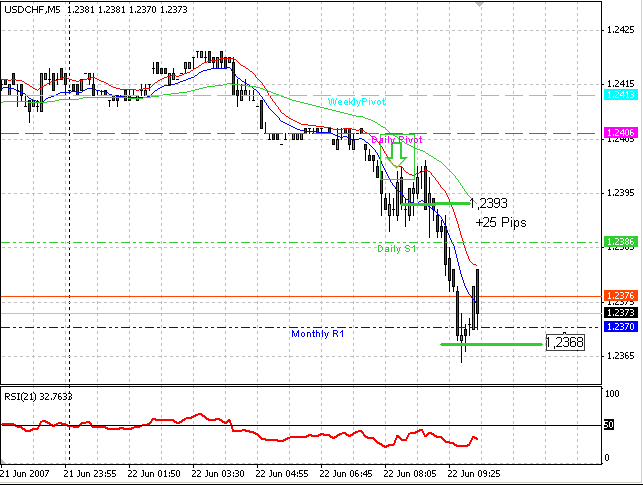Select the 1.2376 orange price tag
Image resolution: width=643 pixels, height=485 pixels.
coord(621,296)
